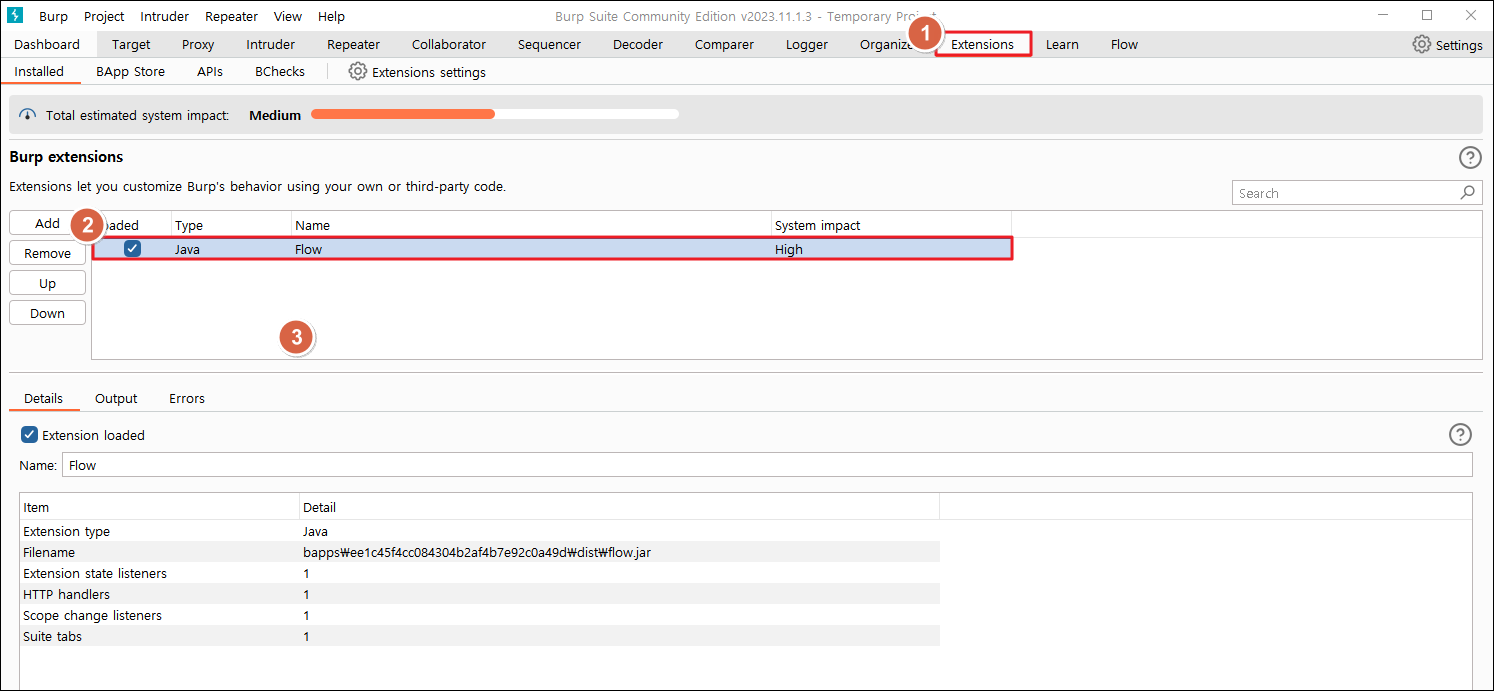Click the Remove extension button
Viewport: 1494px width, 691px height.
click(x=47, y=253)
